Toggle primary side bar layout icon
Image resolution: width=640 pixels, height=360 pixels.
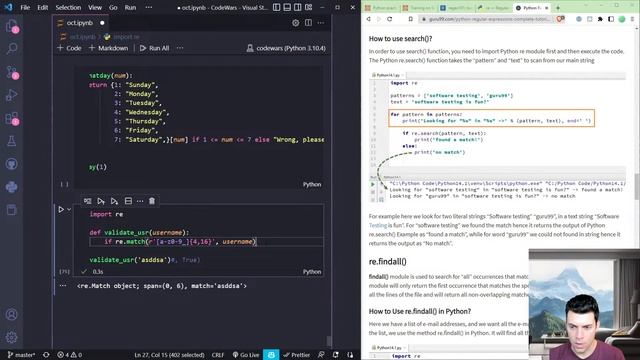(277, 7)
